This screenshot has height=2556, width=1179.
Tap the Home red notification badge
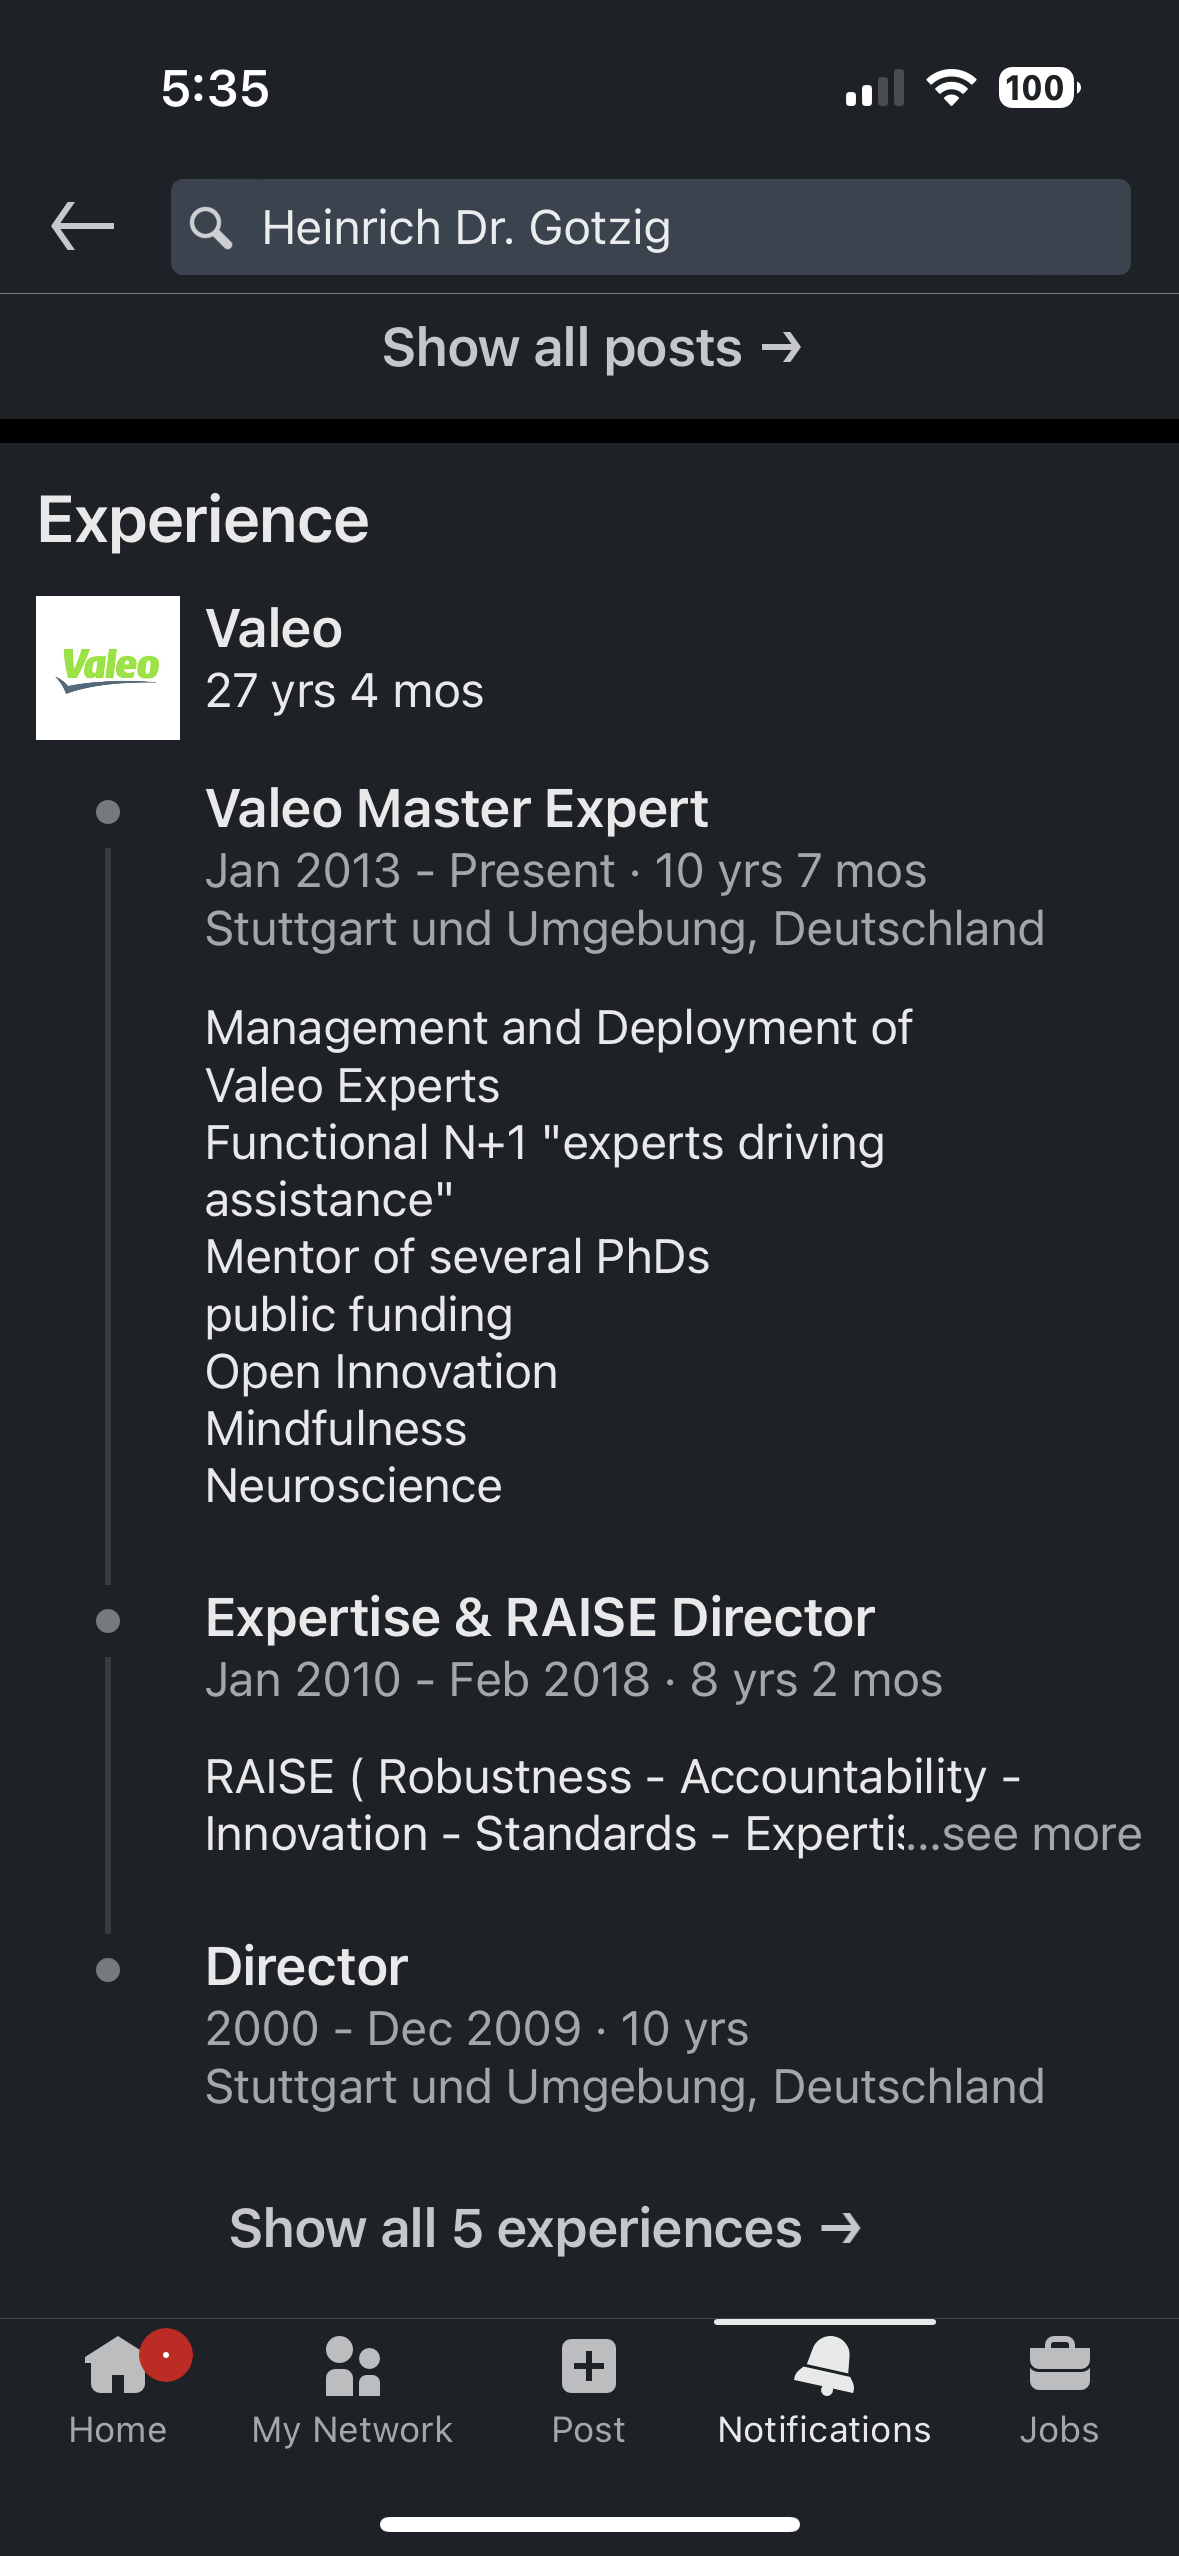tap(166, 2355)
